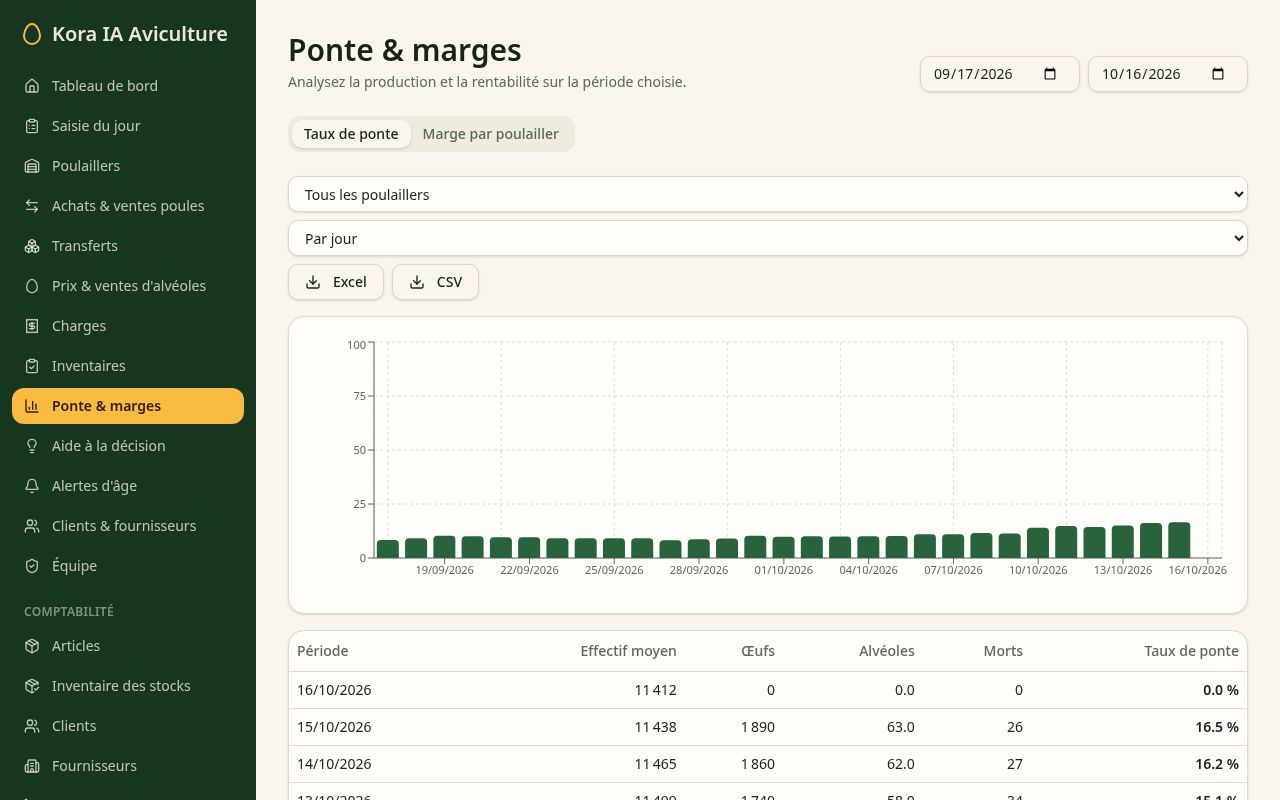The image size is (1280, 800).
Task: Click the Effectif moyen column header
Action: pos(628,651)
